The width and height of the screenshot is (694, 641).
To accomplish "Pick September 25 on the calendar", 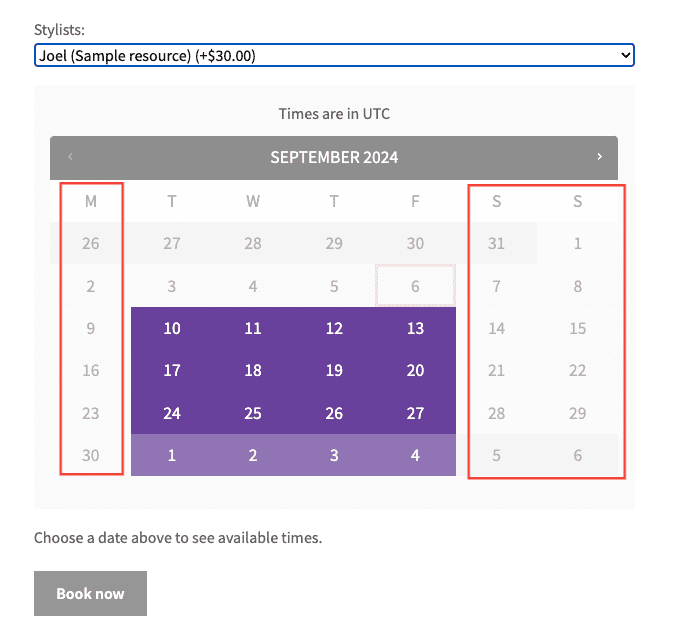I will pyautogui.click(x=253, y=413).
